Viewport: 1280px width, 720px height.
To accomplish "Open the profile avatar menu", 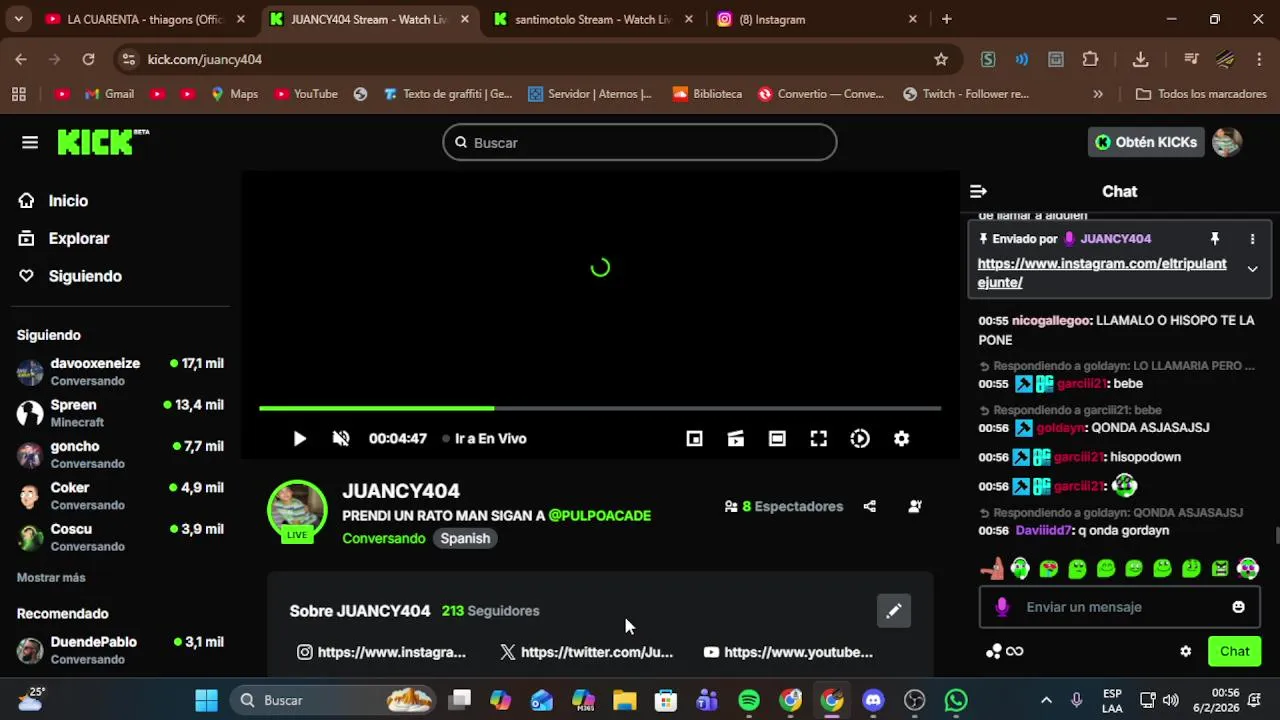I will (x=1227, y=142).
